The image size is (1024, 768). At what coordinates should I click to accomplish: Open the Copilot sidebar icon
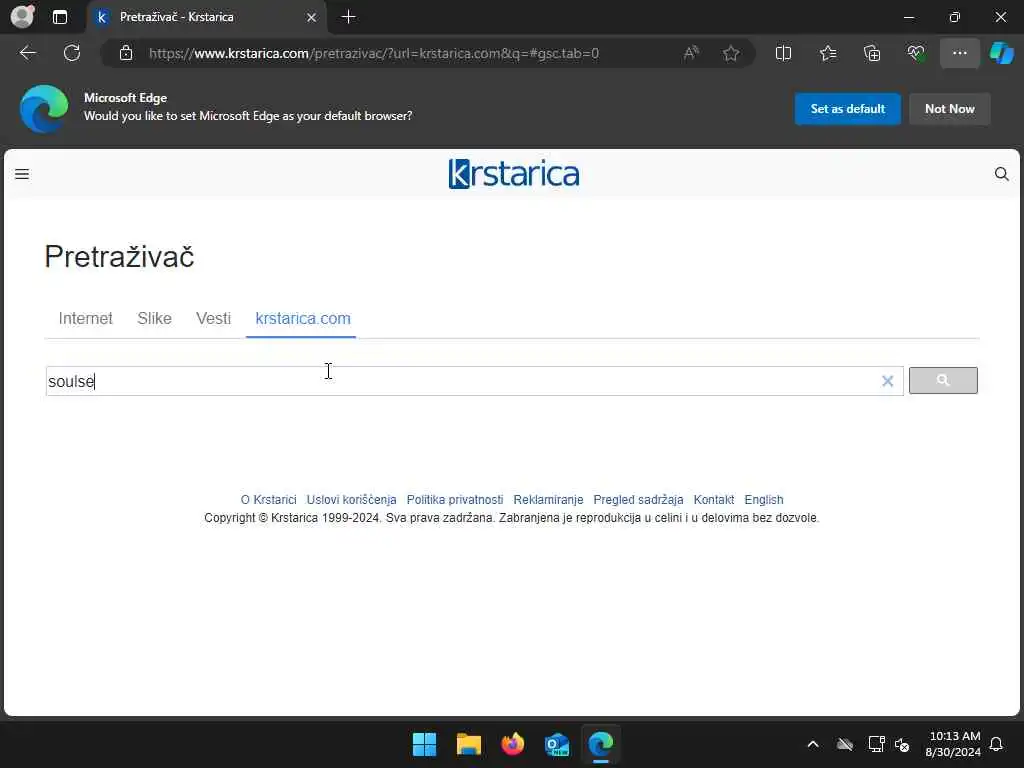tap(1002, 53)
